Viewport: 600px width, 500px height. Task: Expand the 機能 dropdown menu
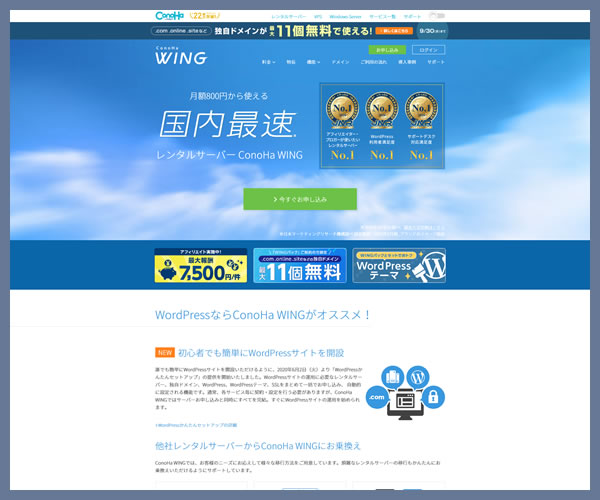[313, 62]
